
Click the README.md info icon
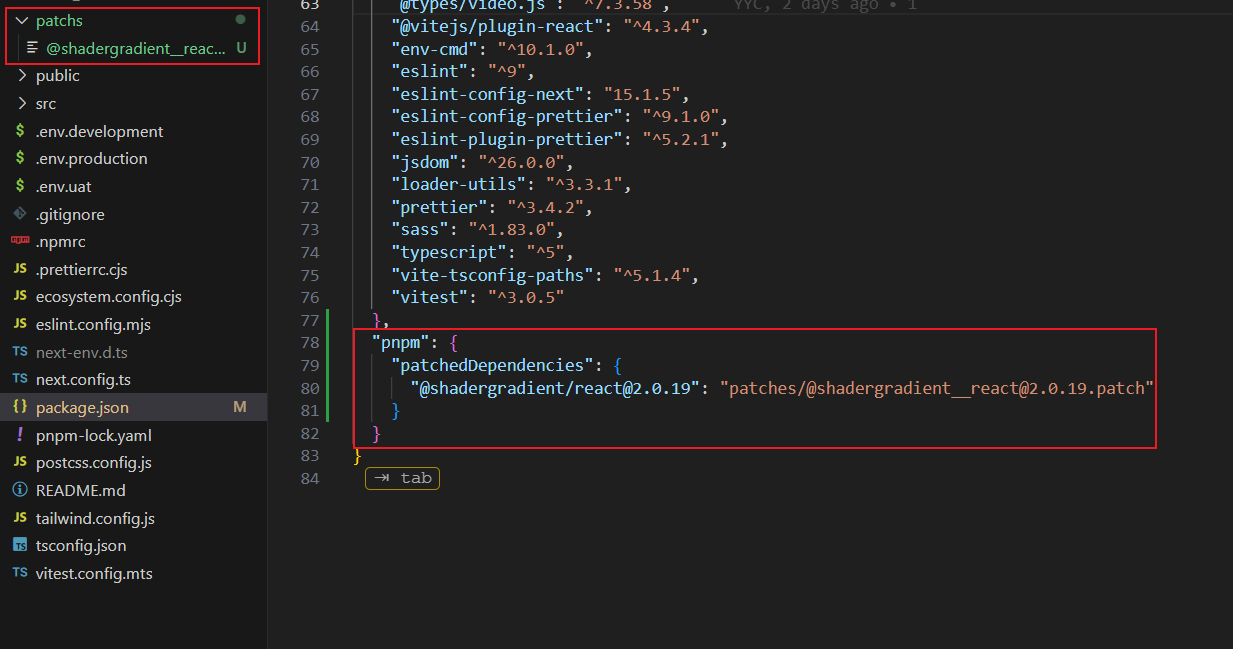19,490
